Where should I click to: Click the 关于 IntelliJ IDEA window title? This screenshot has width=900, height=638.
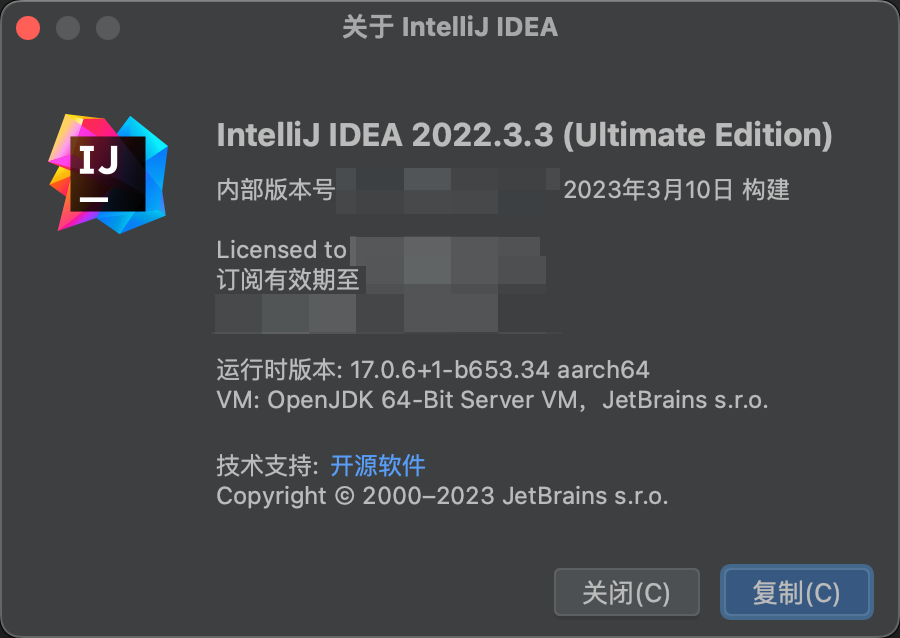point(449,27)
